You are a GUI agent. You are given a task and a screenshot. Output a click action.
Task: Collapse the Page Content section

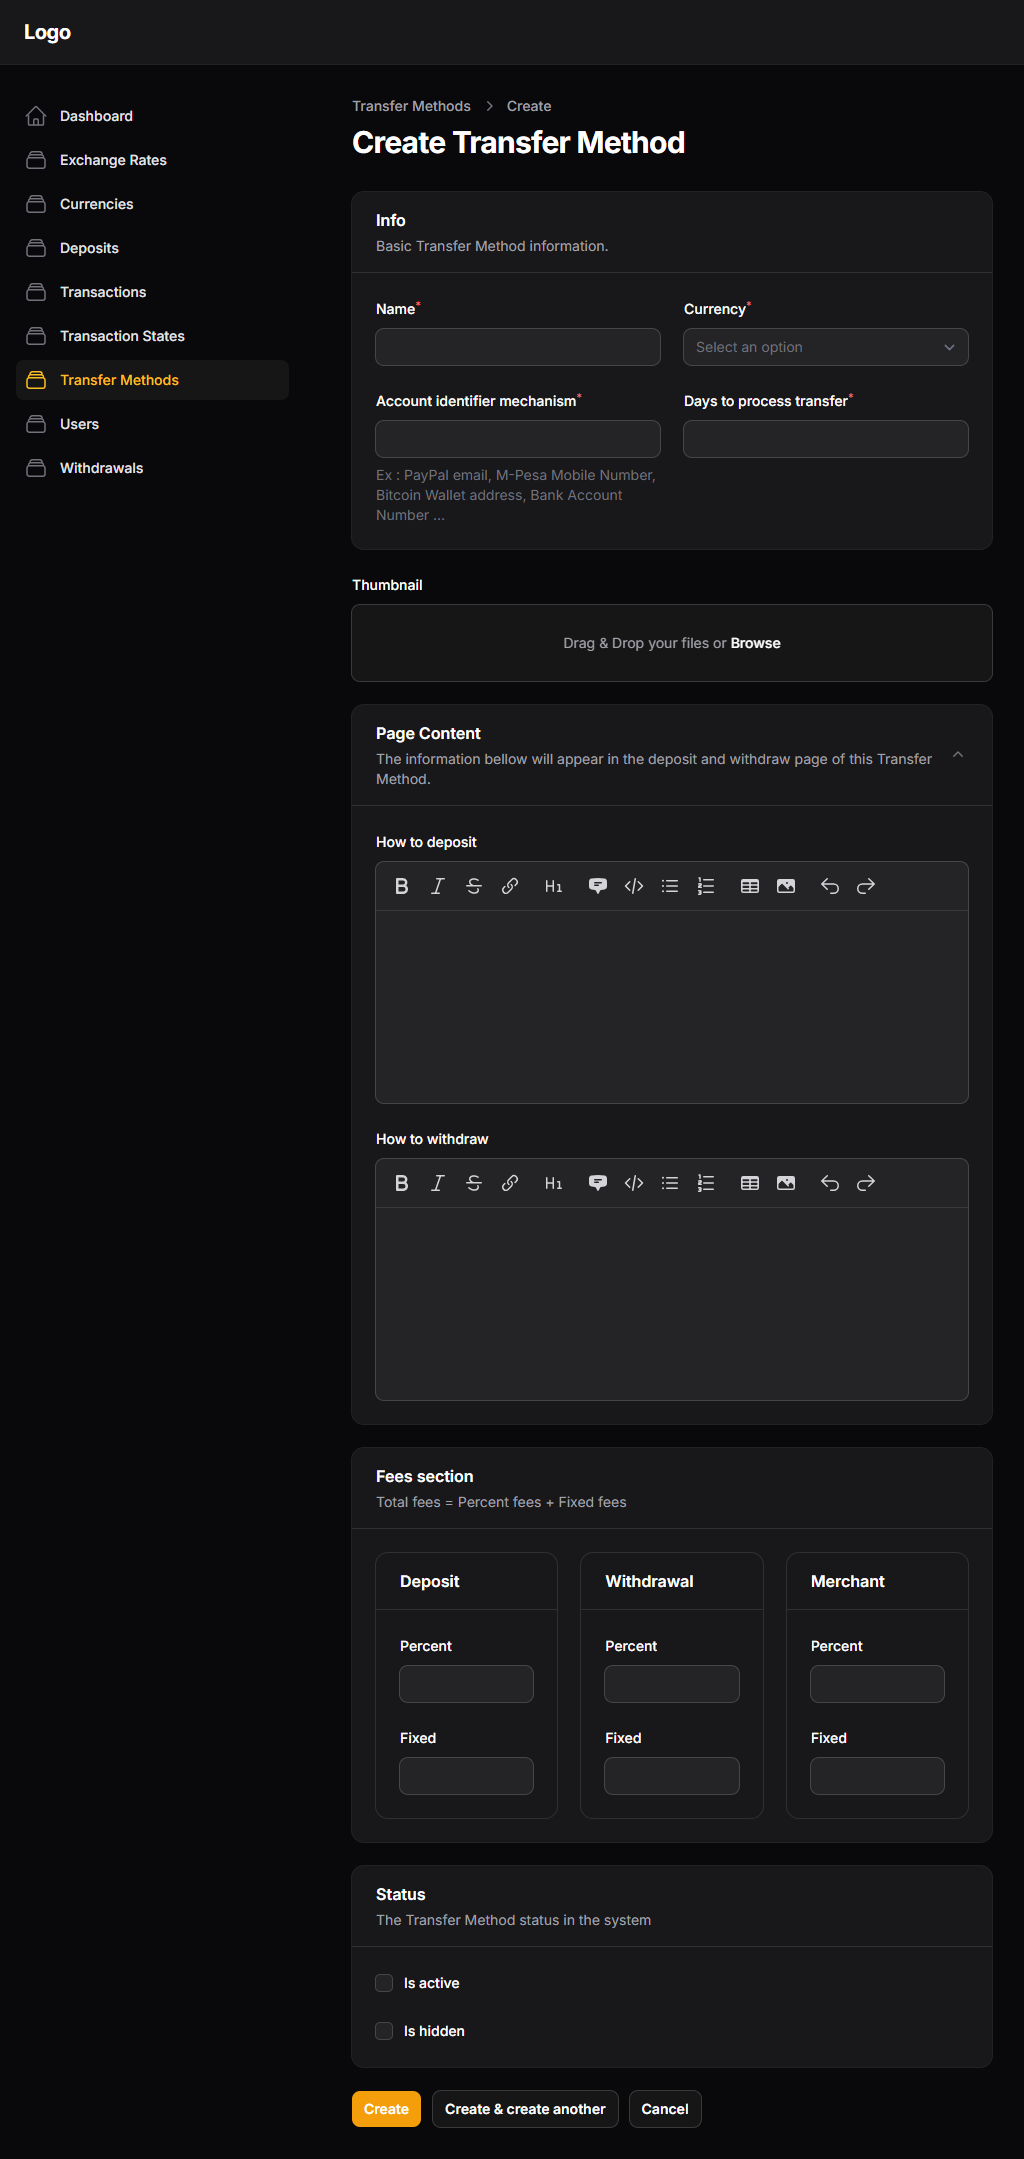pyautogui.click(x=958, y=755)
